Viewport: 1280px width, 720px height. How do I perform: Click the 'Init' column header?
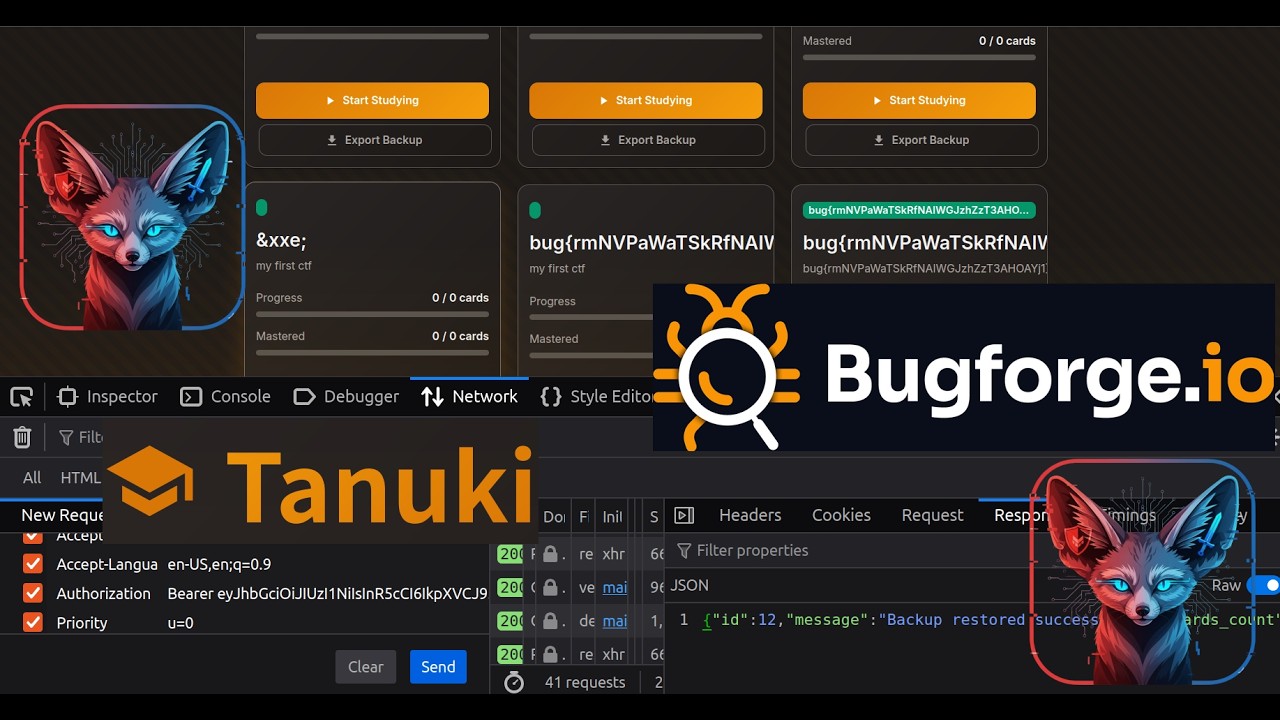coord(612,517)
